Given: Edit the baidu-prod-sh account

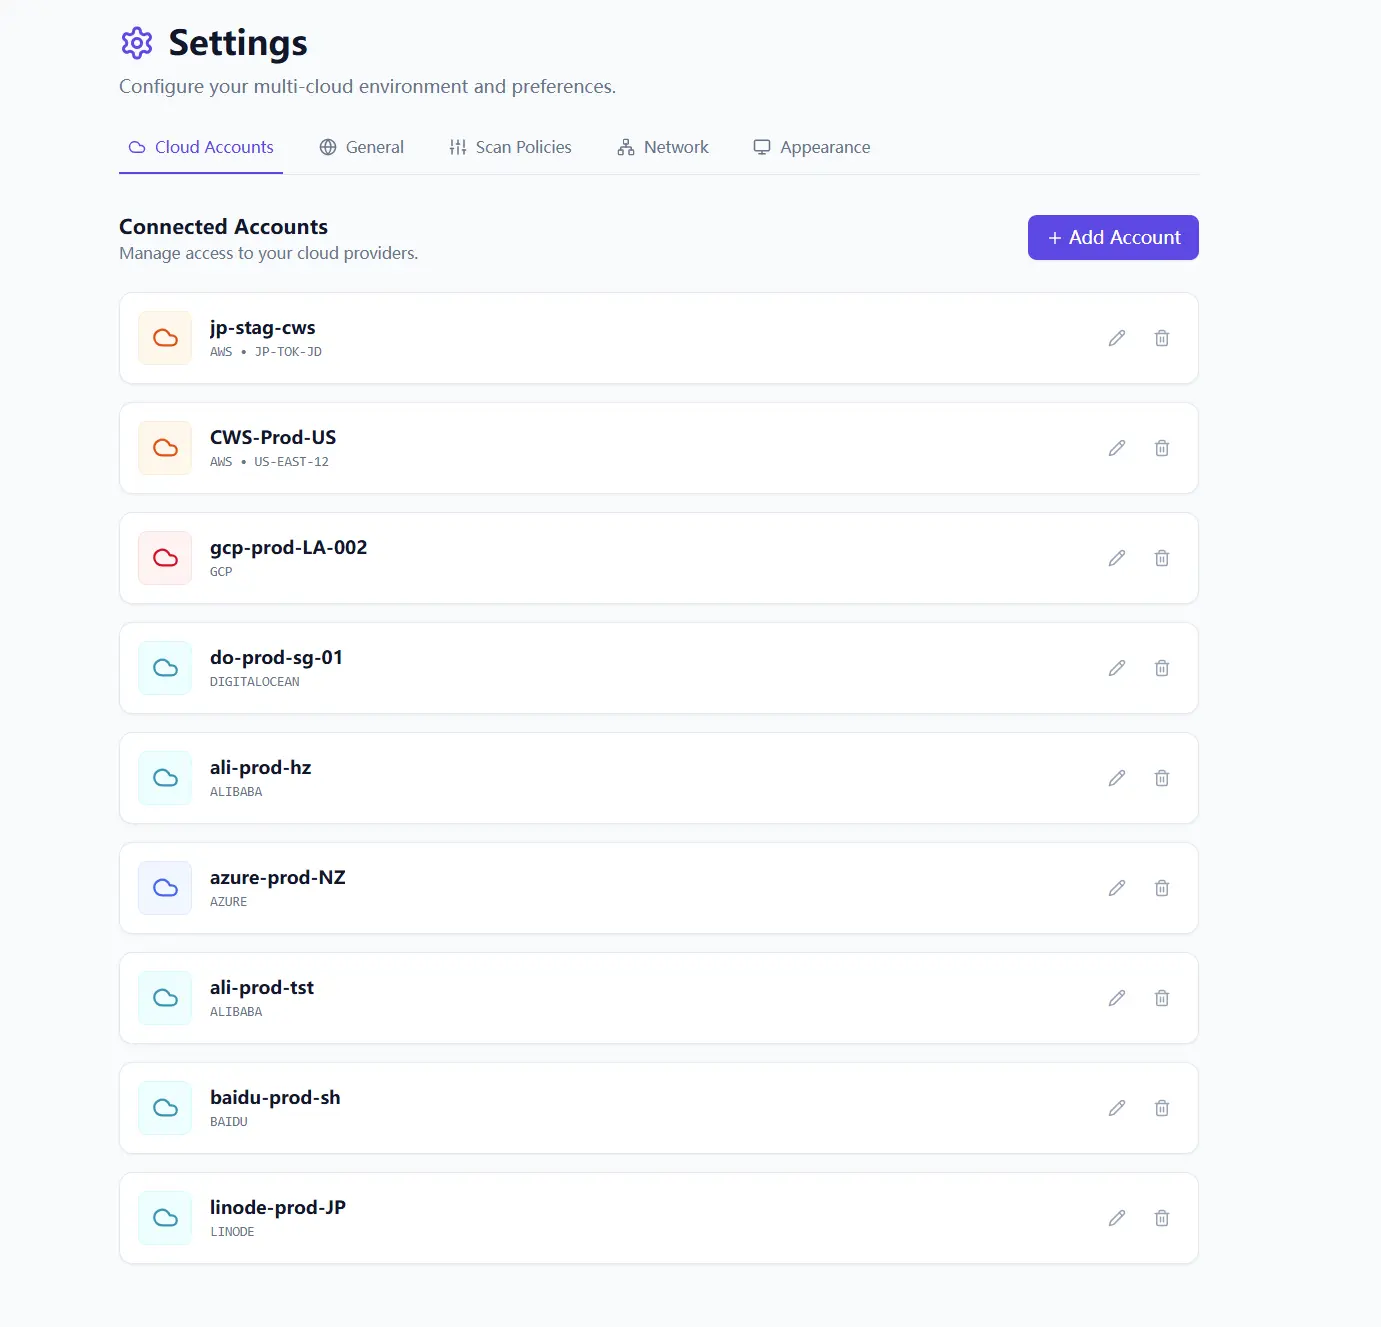Looking at the screenshot, I should 1117,1108.
